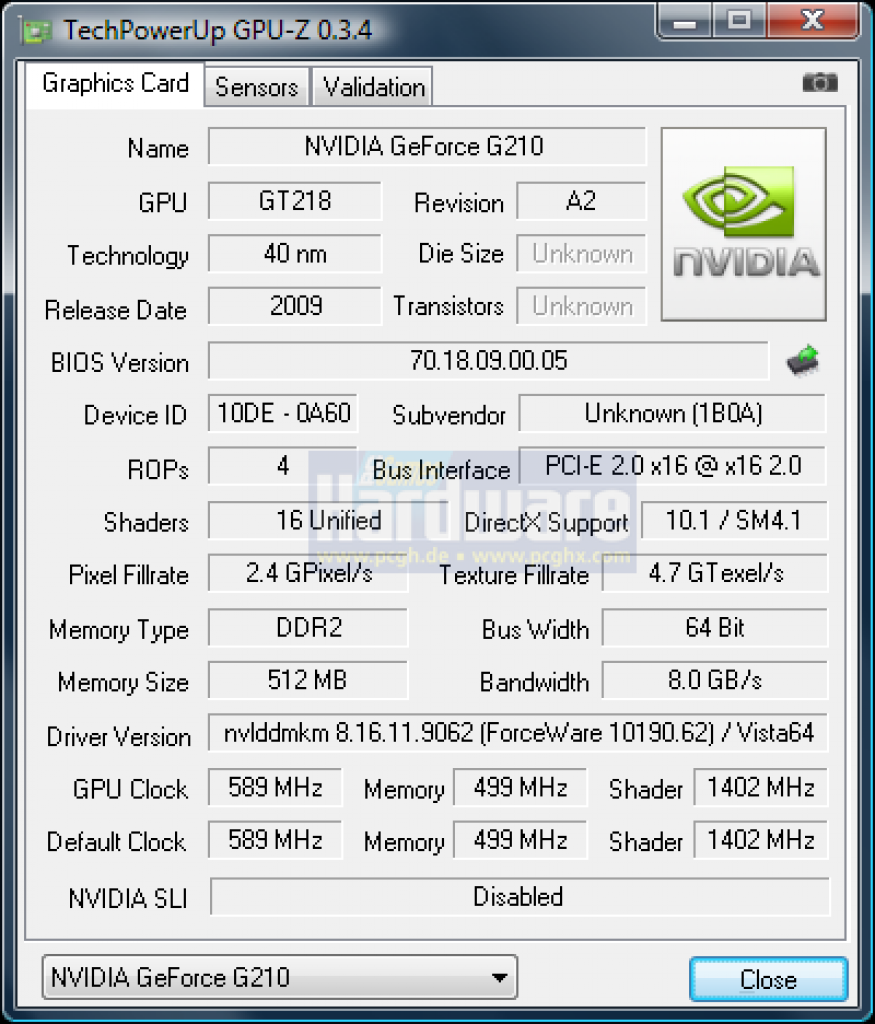Click the NVIDIA SLI label
The height and width of the screenshot is (1024, 875).
[128, 899]
